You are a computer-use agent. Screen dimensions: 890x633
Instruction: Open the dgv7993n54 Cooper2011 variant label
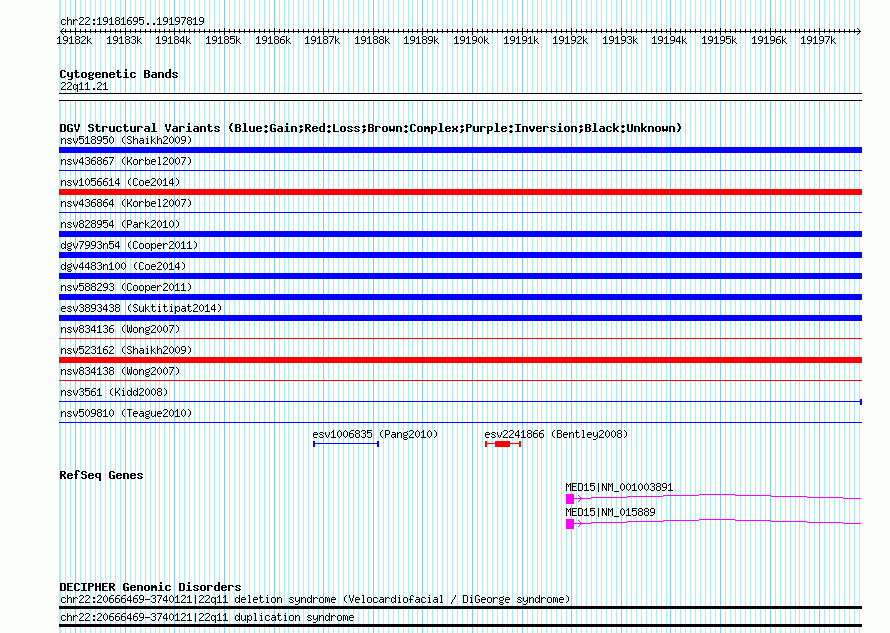[x=129, y=245]
